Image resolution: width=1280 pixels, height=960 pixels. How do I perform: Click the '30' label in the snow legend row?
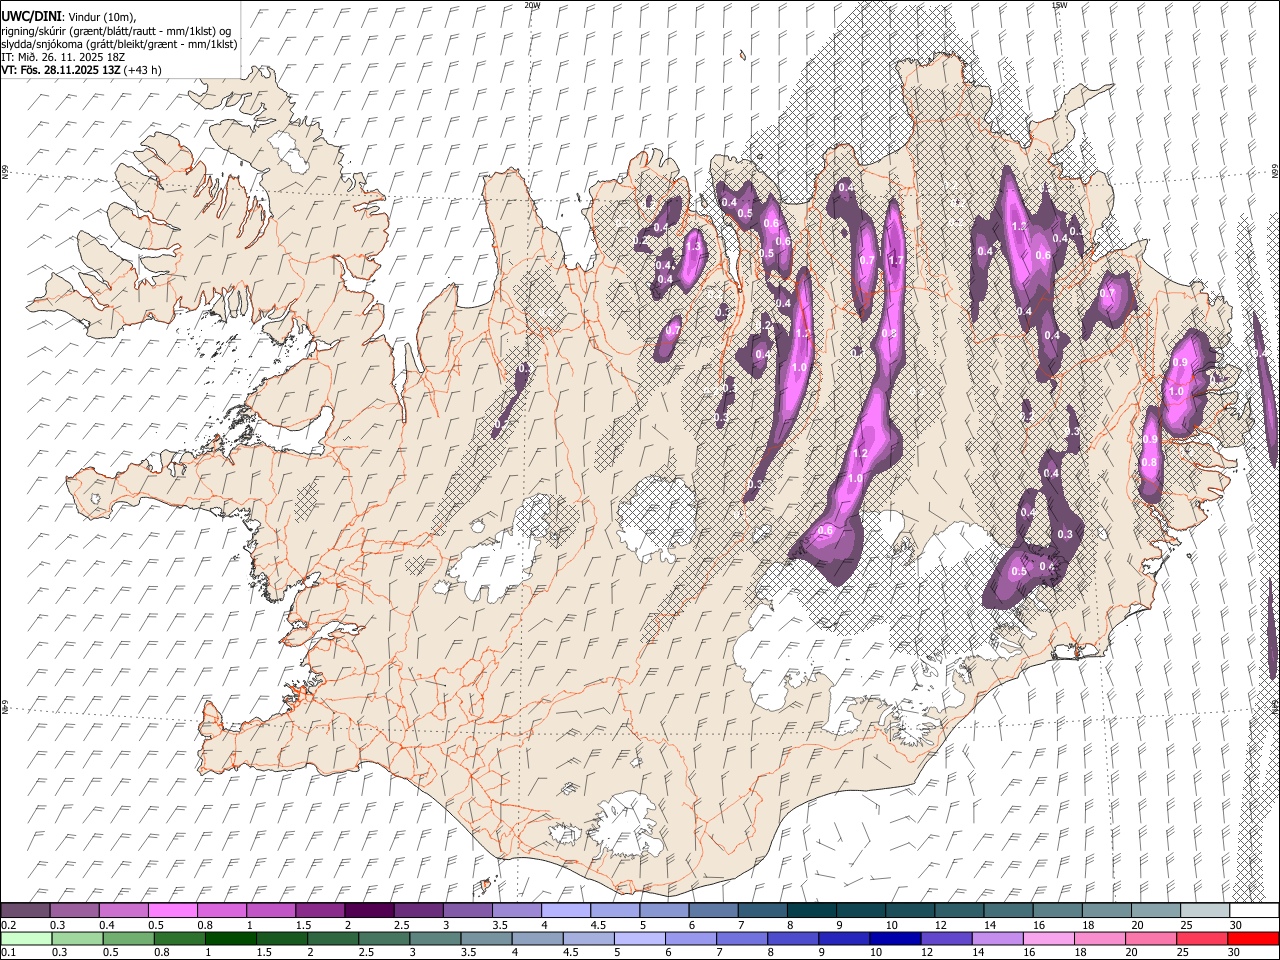pyautogui.click(x=1236, y=925)
